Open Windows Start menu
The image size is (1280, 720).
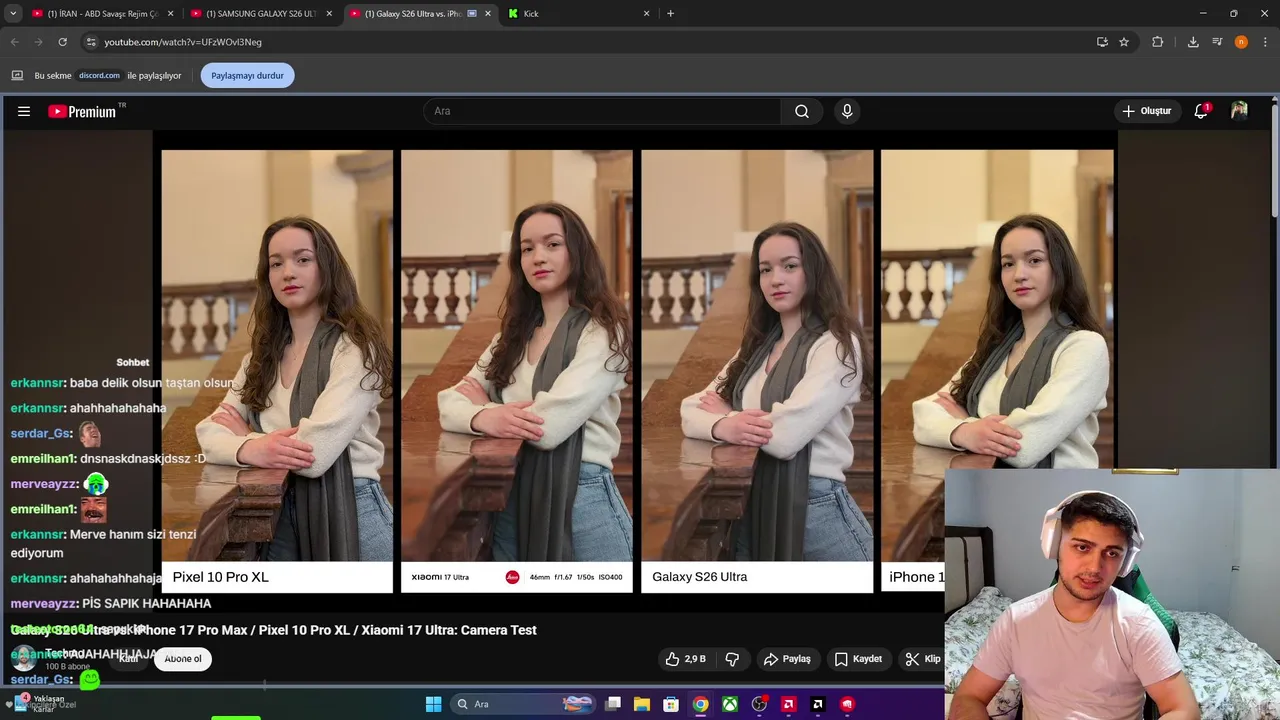[x=433, y=704]
